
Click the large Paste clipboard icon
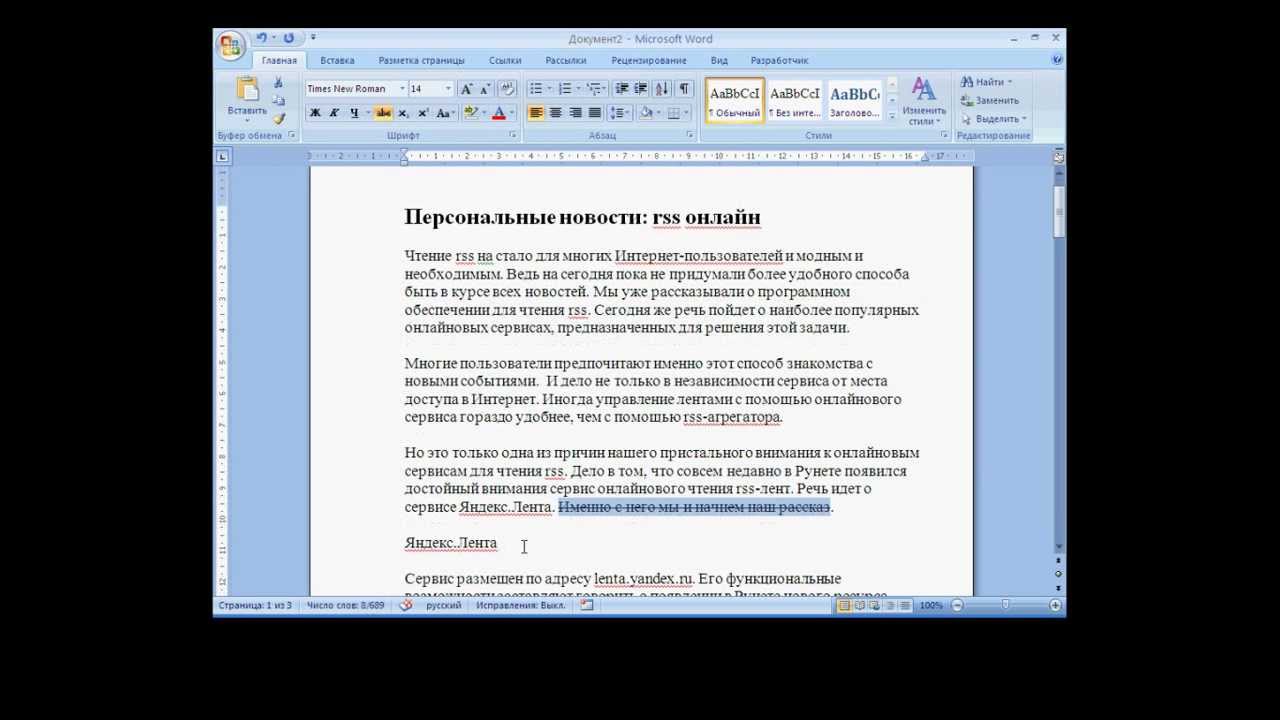(x=246, y=88)
